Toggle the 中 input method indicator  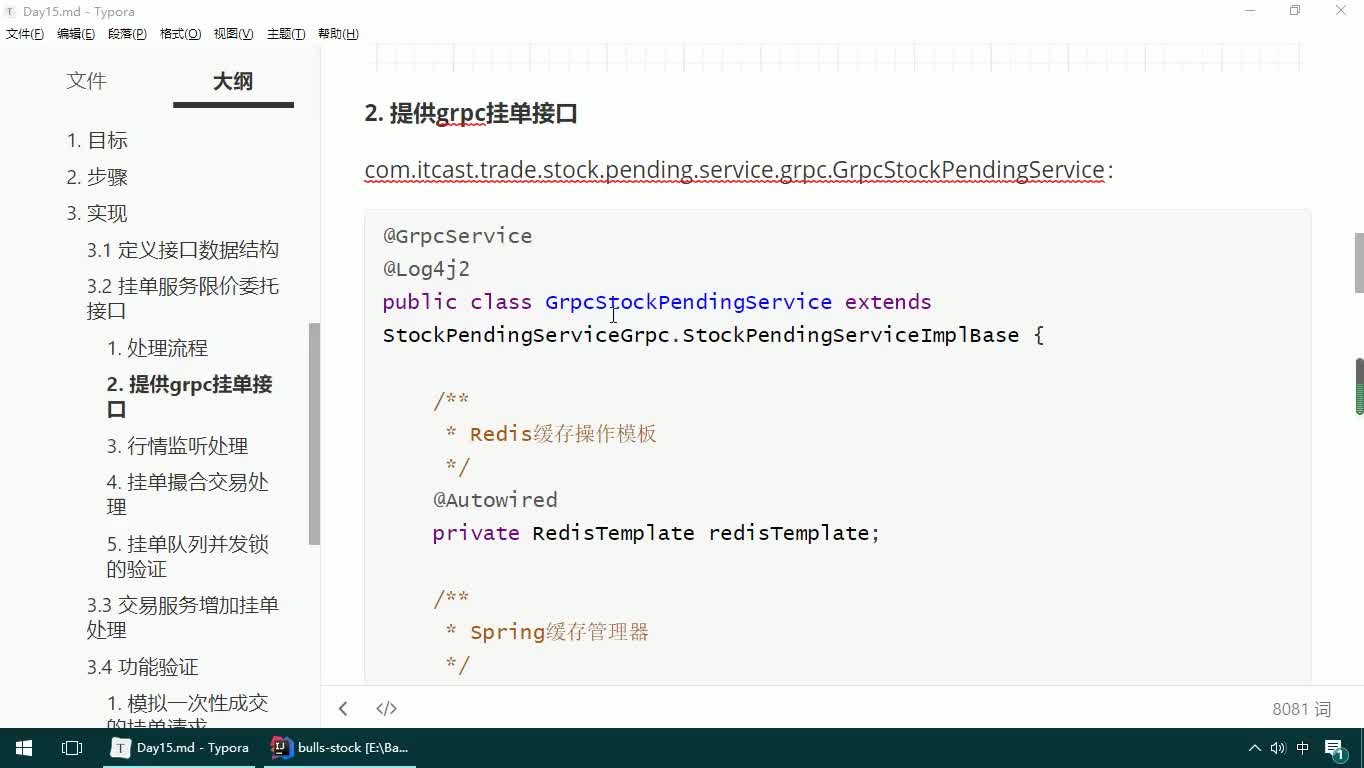pos(1303,748)
